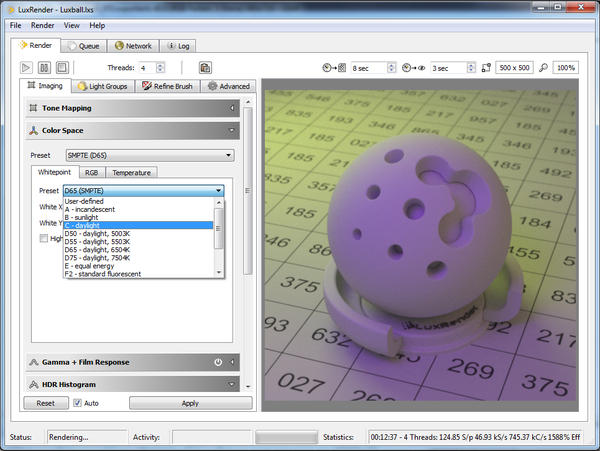Click the 3 sec interval stepper arrows
The image size is (600, 451).
[x=471, y=68]
